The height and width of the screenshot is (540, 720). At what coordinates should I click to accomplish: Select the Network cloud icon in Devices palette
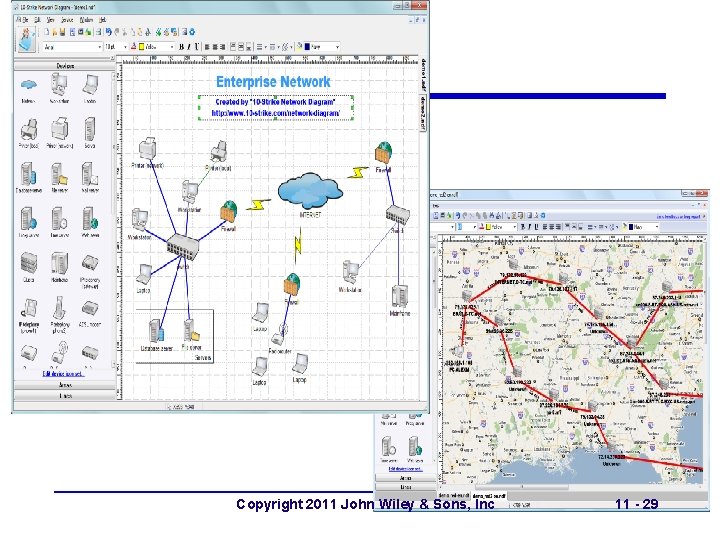coord(28,85)
